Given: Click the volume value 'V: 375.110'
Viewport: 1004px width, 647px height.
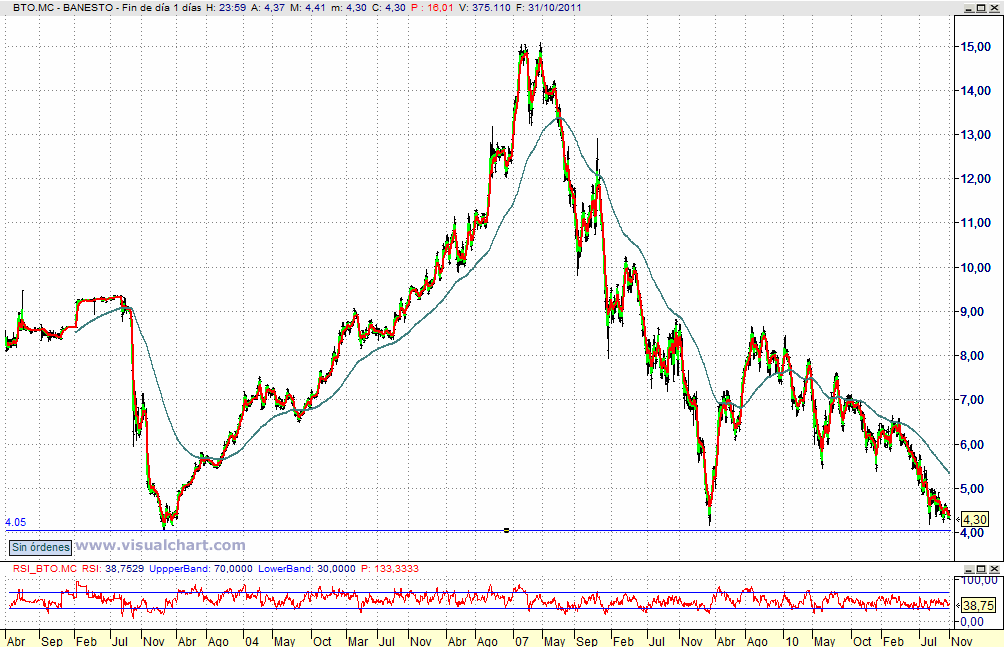Looking at the screenshot, I should (485, 8).
